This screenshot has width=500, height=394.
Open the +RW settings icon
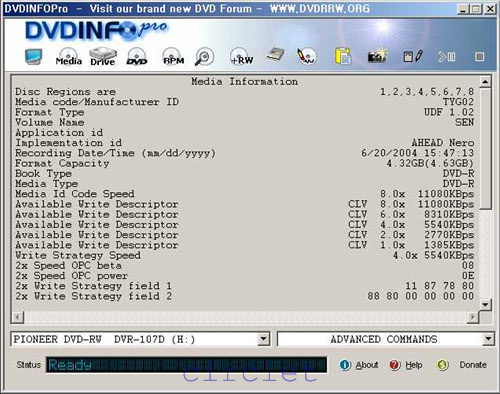[x=242, y=56]
